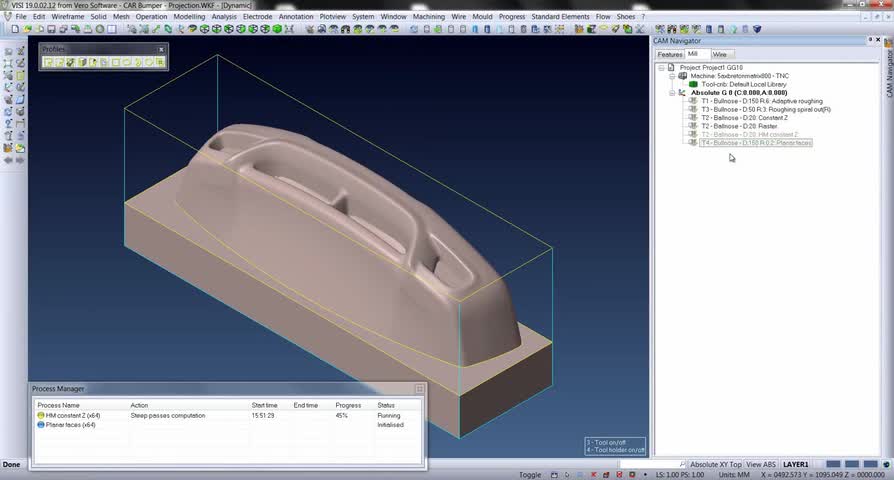The width and height of the screenshot is (894, 480).
Task: Open the Machining menu
Action: pos(429,17)
